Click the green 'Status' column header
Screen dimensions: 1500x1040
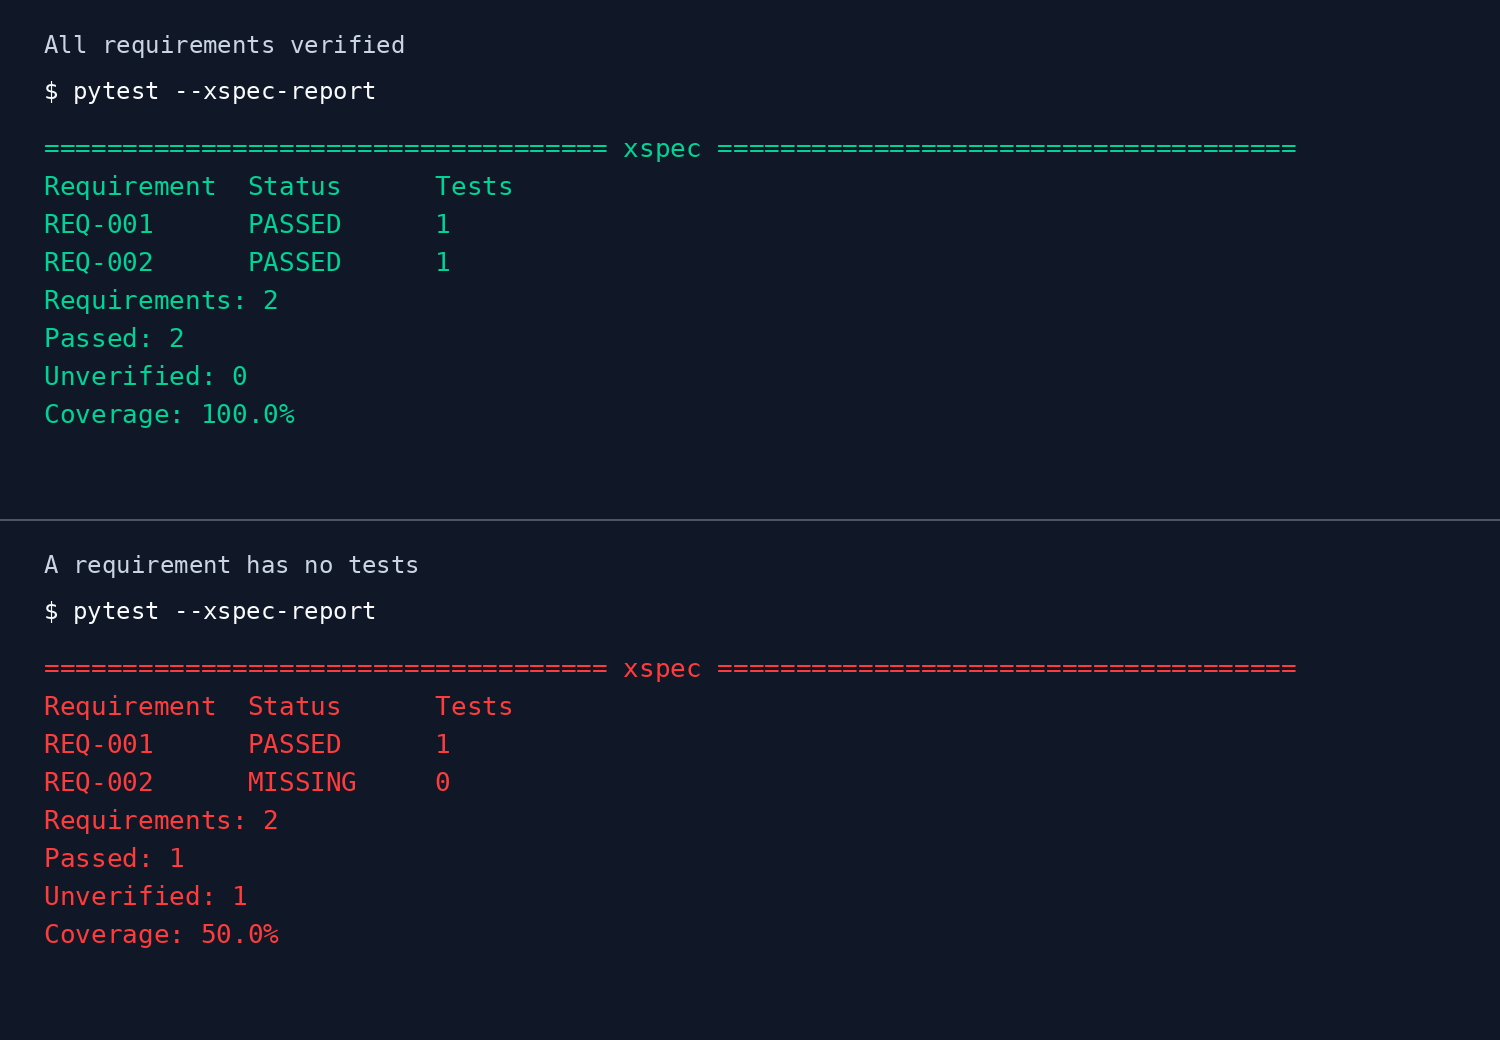294,187
